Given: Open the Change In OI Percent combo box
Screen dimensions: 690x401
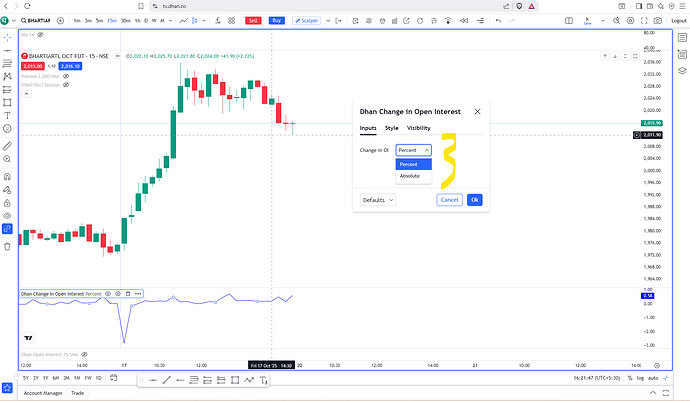Looking at the screenshot, I should 413,150.
